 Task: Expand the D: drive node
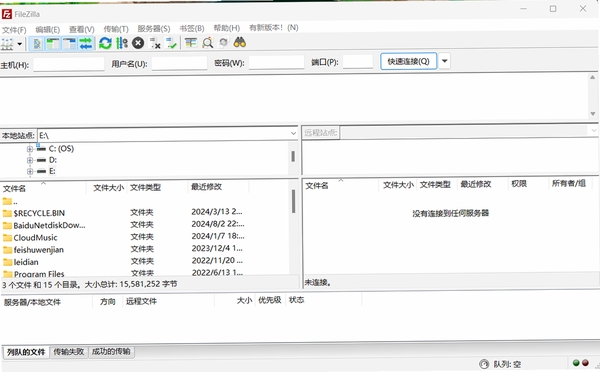click(30, 160)
